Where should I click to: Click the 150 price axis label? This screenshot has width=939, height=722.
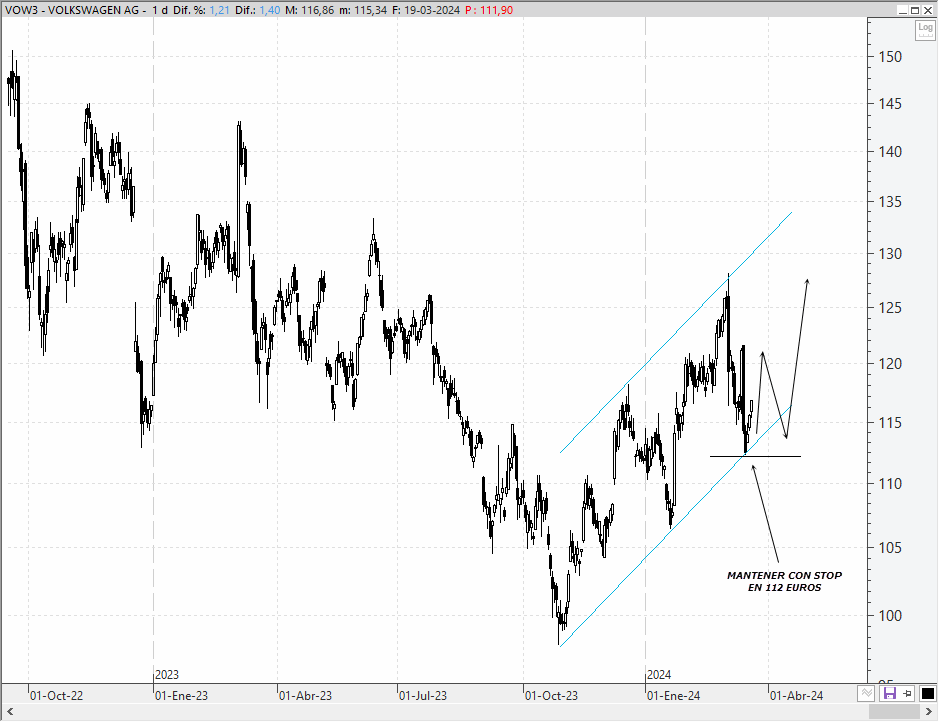890,57
